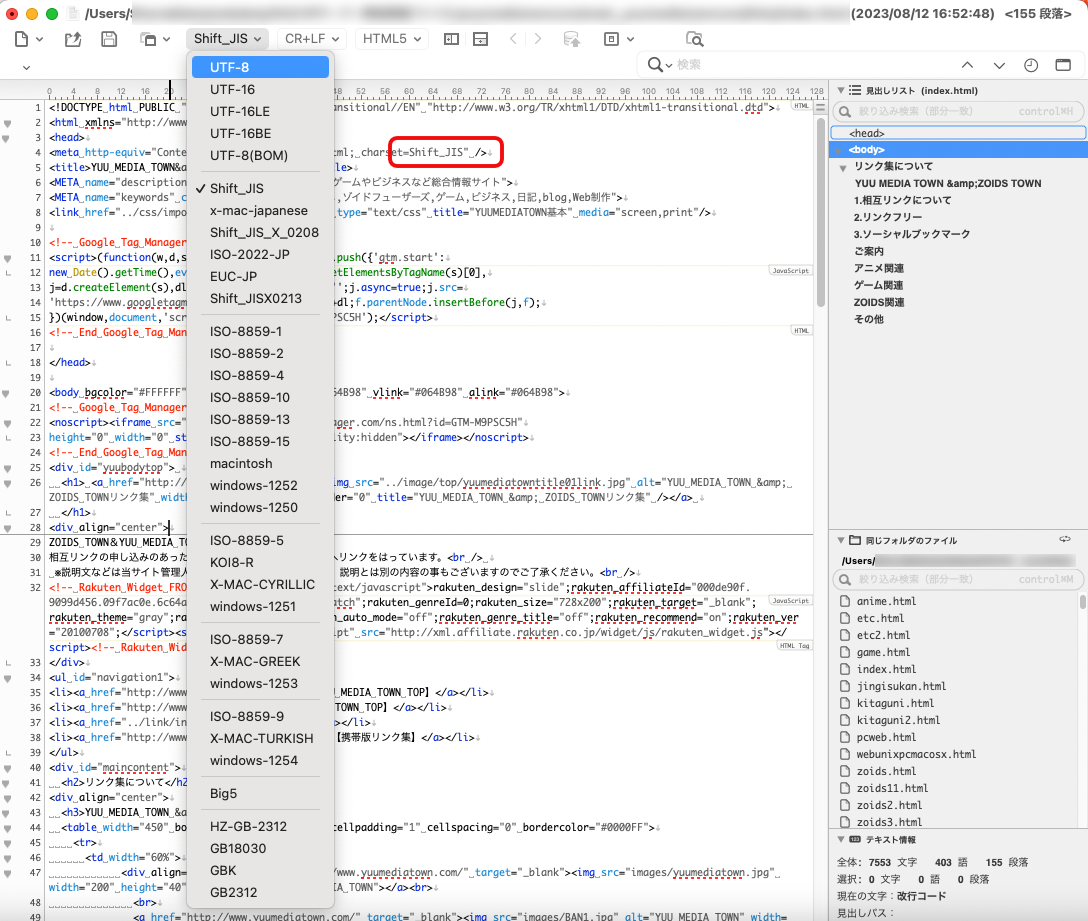Create a new document from toolbar
Screen dimensions: 1088x921
tap(22, 39)
